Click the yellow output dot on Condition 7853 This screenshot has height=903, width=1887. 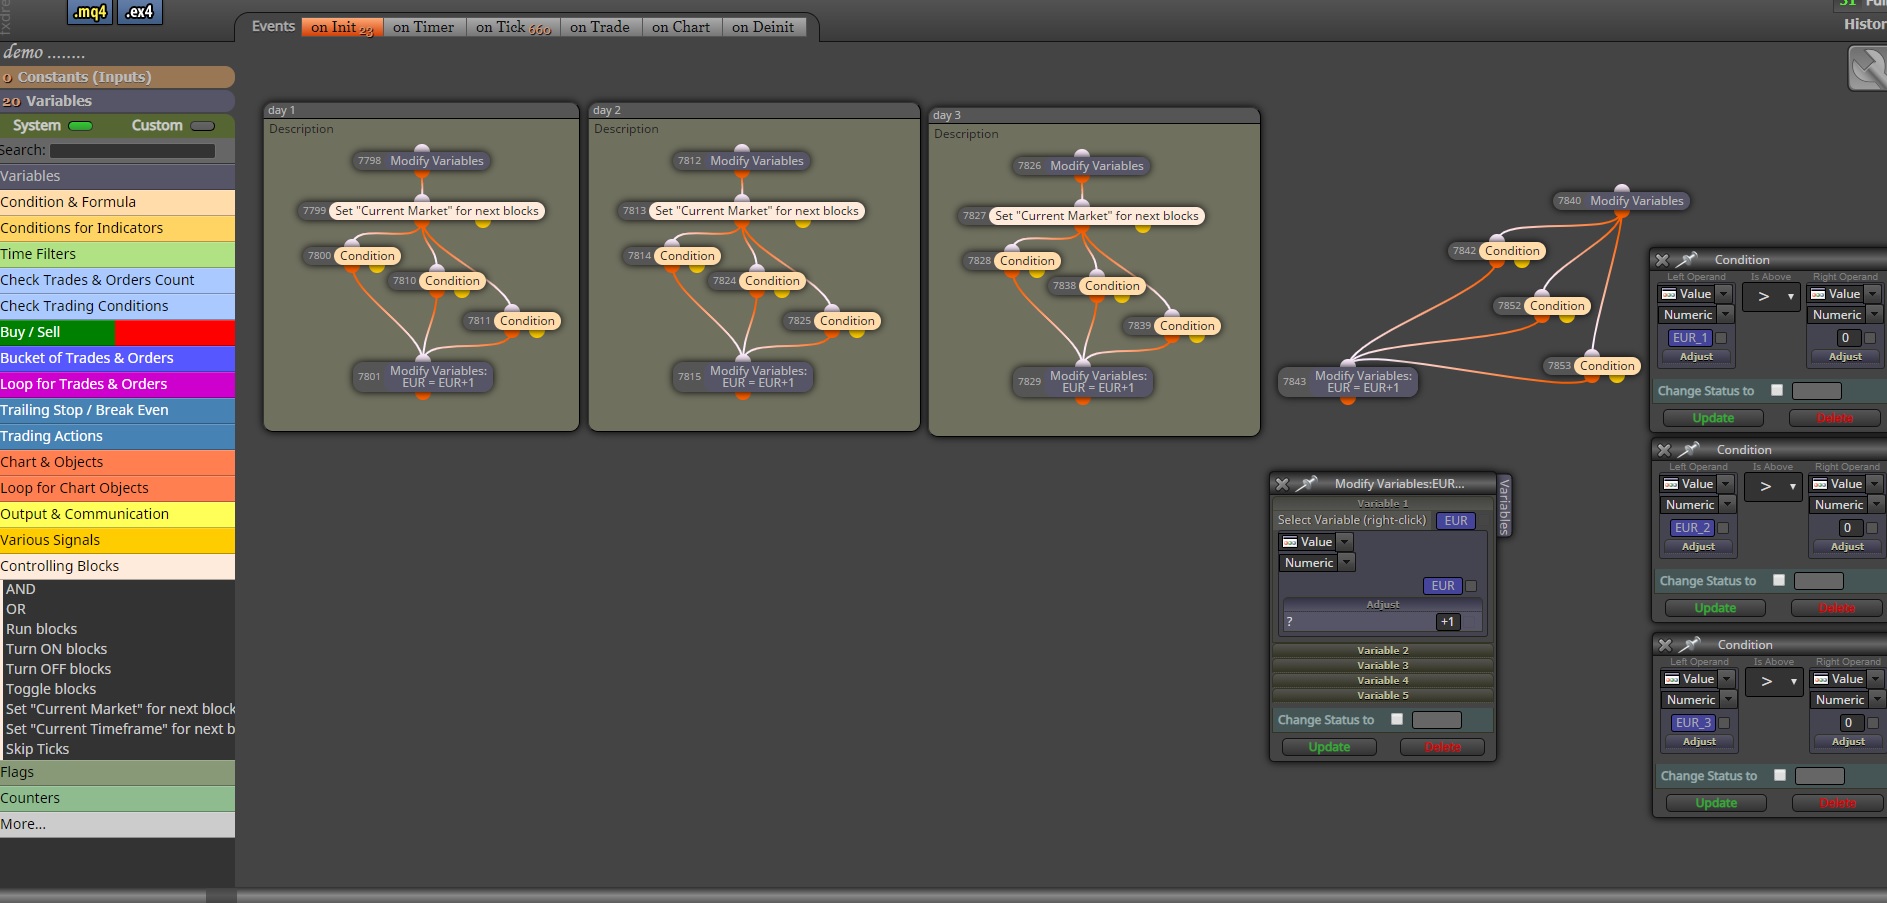pos(1617,379)
